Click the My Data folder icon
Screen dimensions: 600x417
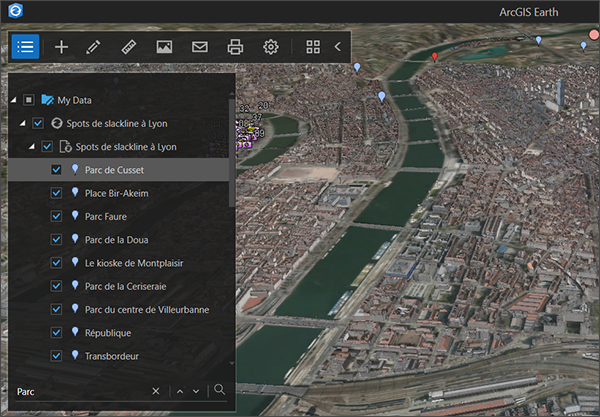pyautogui.click(x=47, y=100)
